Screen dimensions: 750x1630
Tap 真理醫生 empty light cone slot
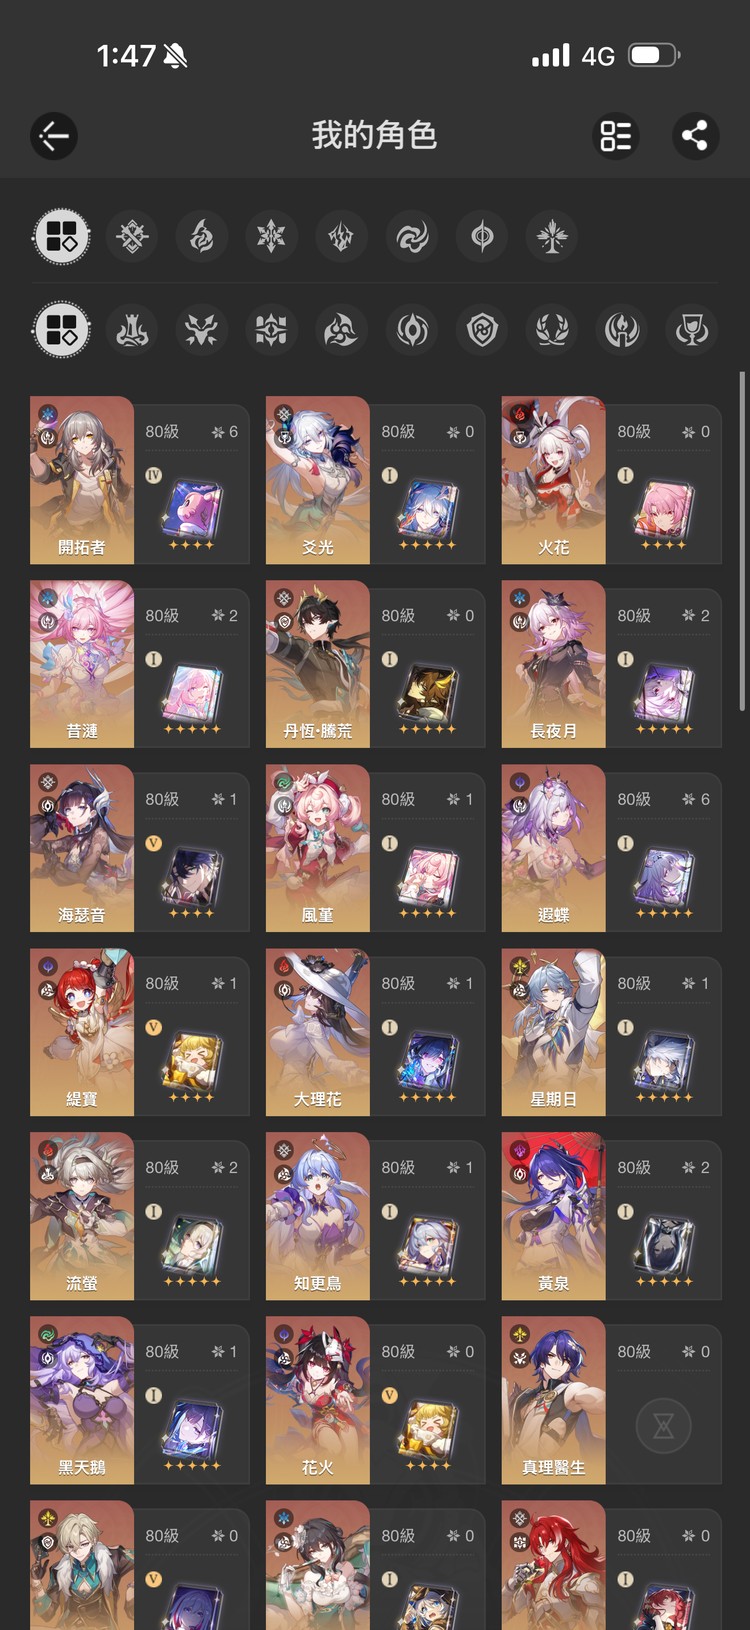pos(664,1425)
